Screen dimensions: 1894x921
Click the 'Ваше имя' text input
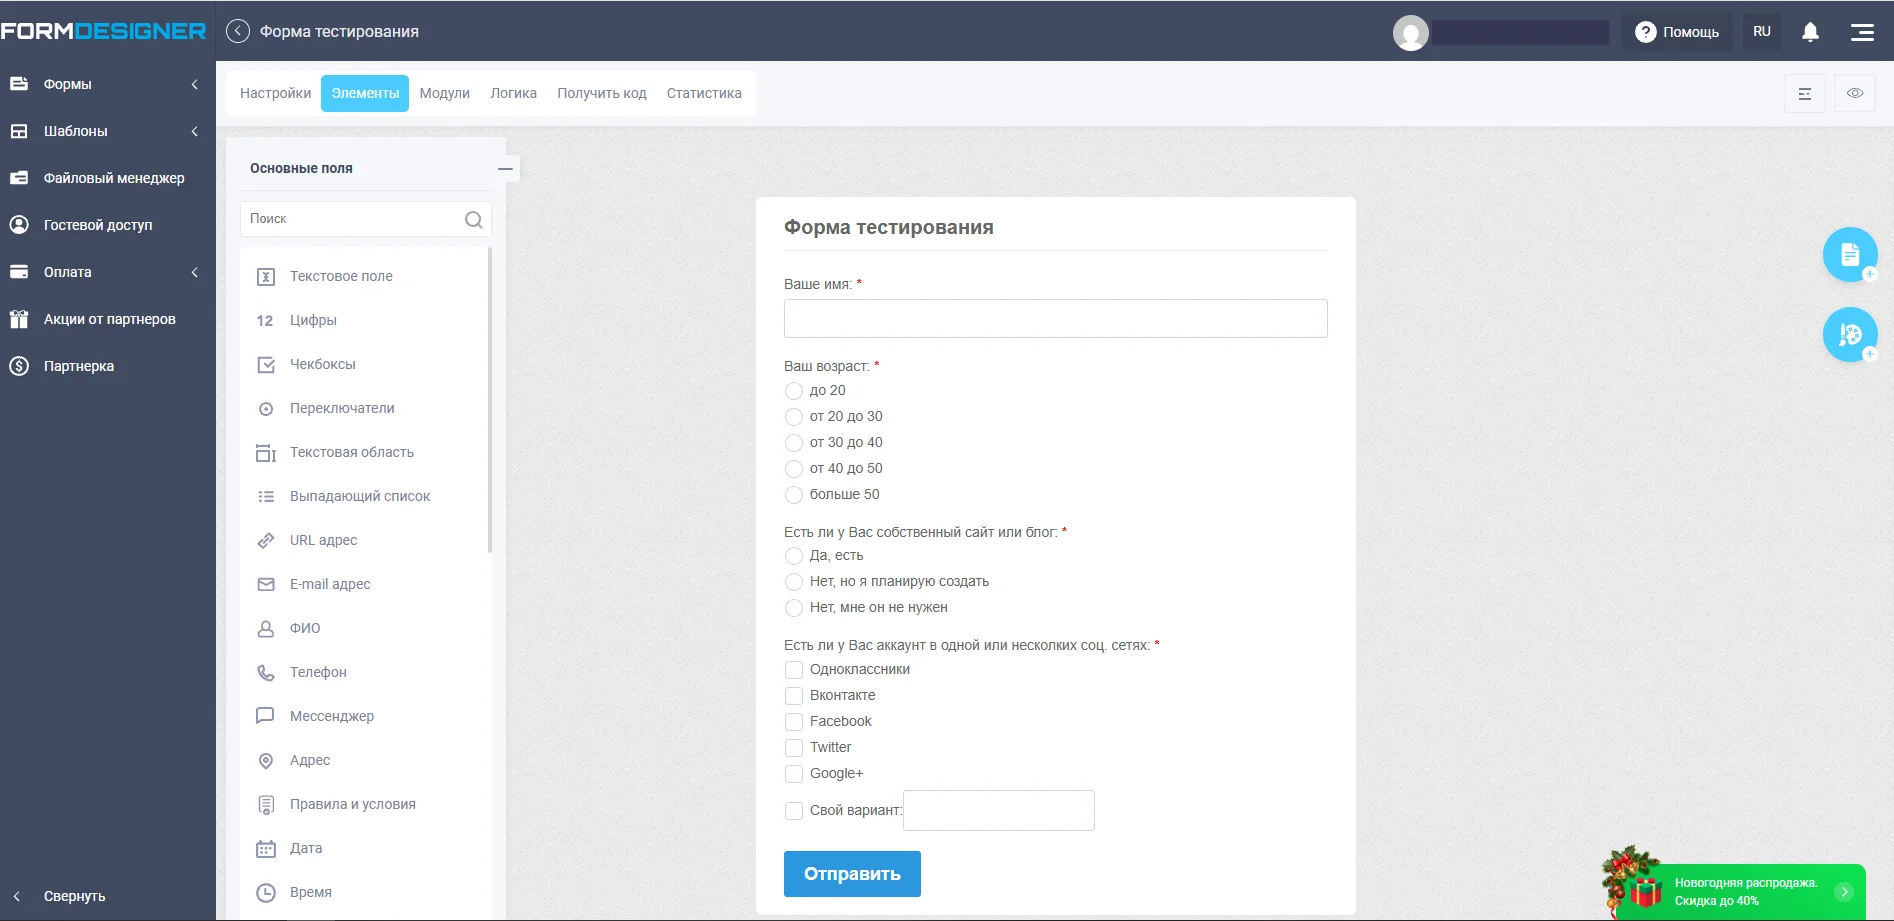[x=1055, y=319]
